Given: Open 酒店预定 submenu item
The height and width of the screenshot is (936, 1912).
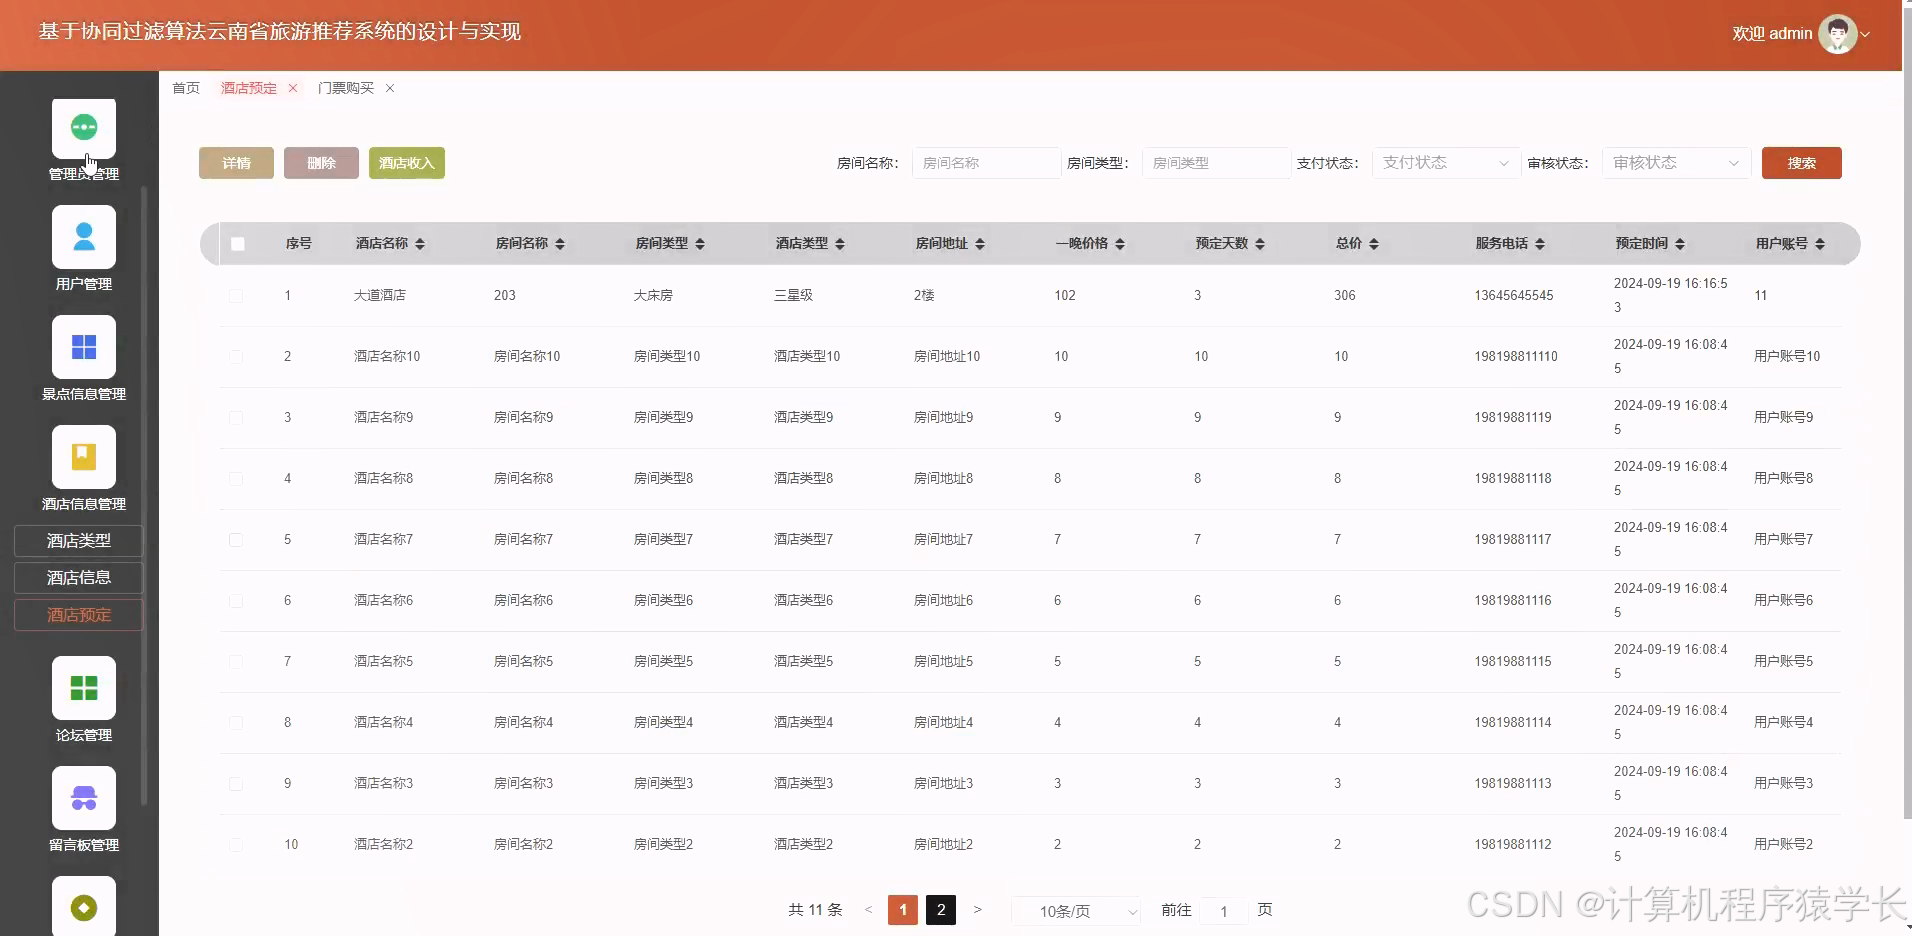Looking at the screenshot, I should (79, 615).
